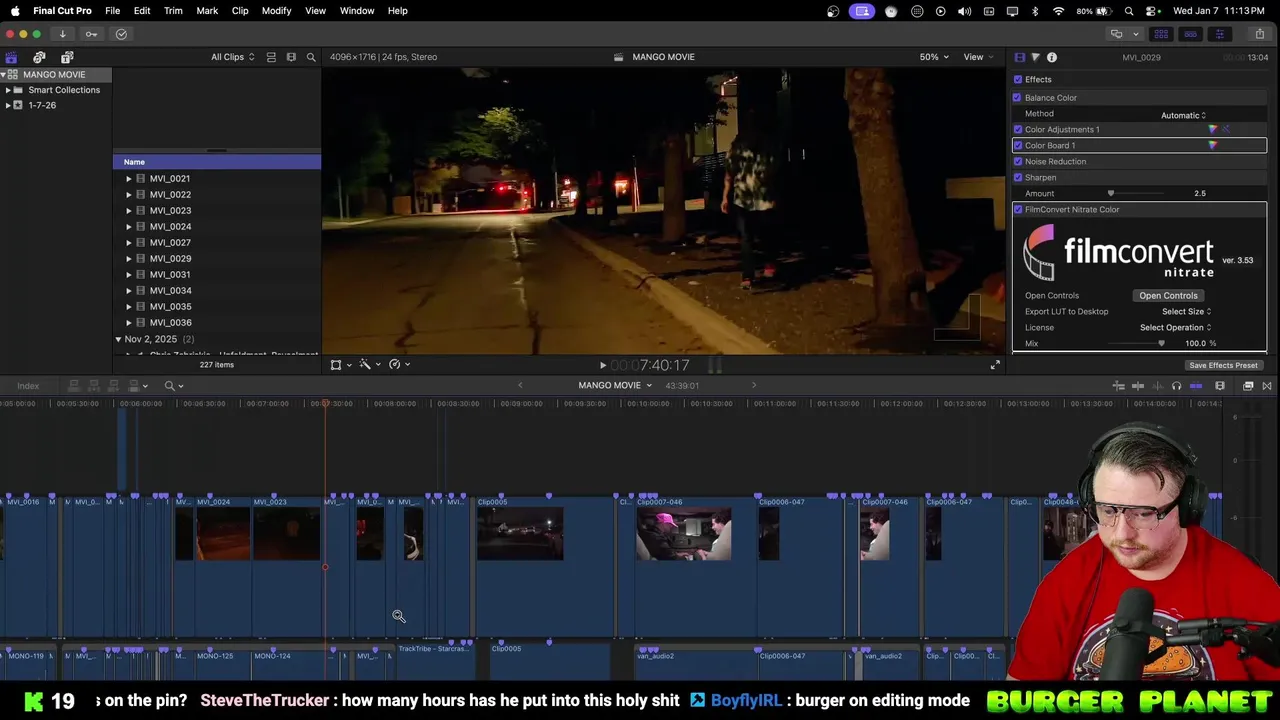Open the Select Operation license dropdown
Screen dimensions: 1280x720
[1176, 327]
